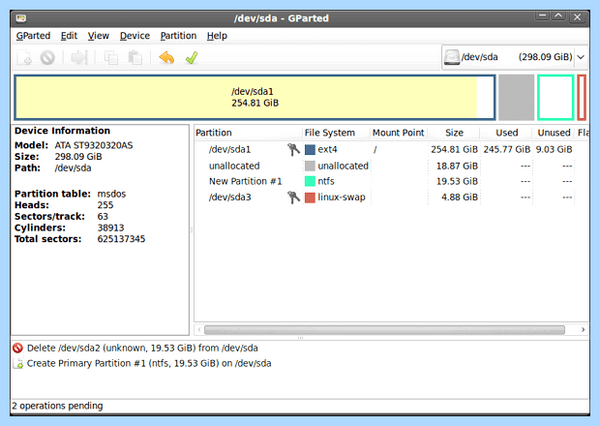Image resolution: width=600 pixels, height=426 pixels.
Task: Click the New partition toolbar icon
Action: [24, 58]
